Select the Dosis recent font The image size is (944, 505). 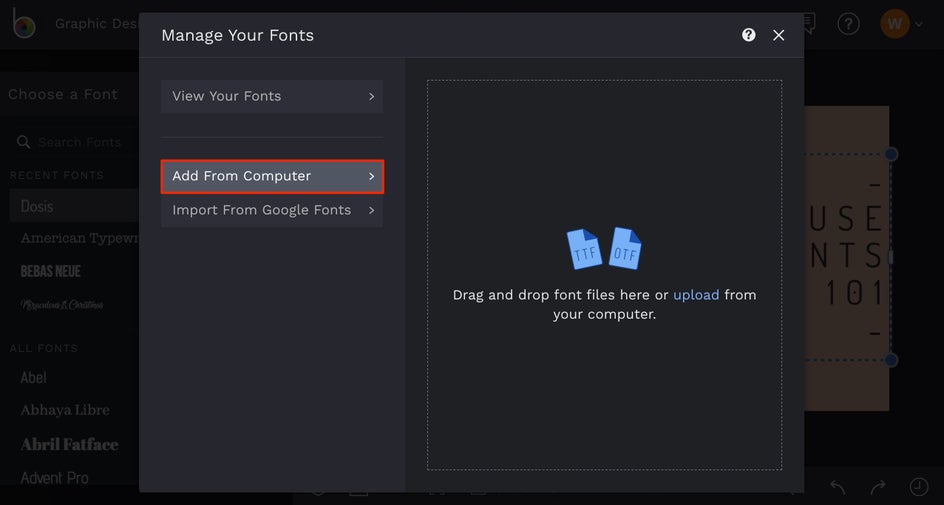pyautogui.click(x=38, y=206)
